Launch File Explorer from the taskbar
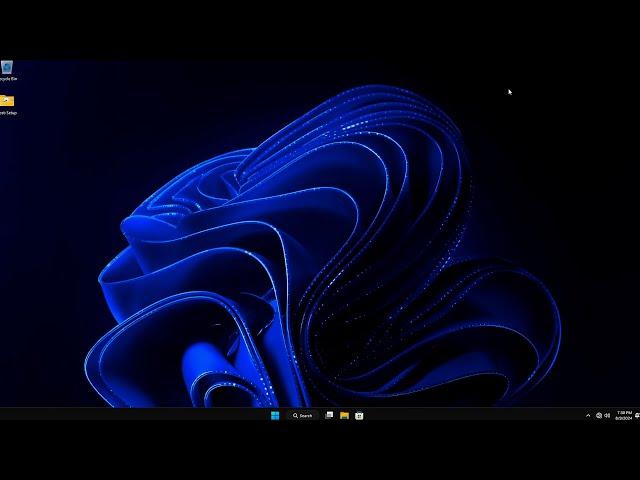 [x=344, y=416]
